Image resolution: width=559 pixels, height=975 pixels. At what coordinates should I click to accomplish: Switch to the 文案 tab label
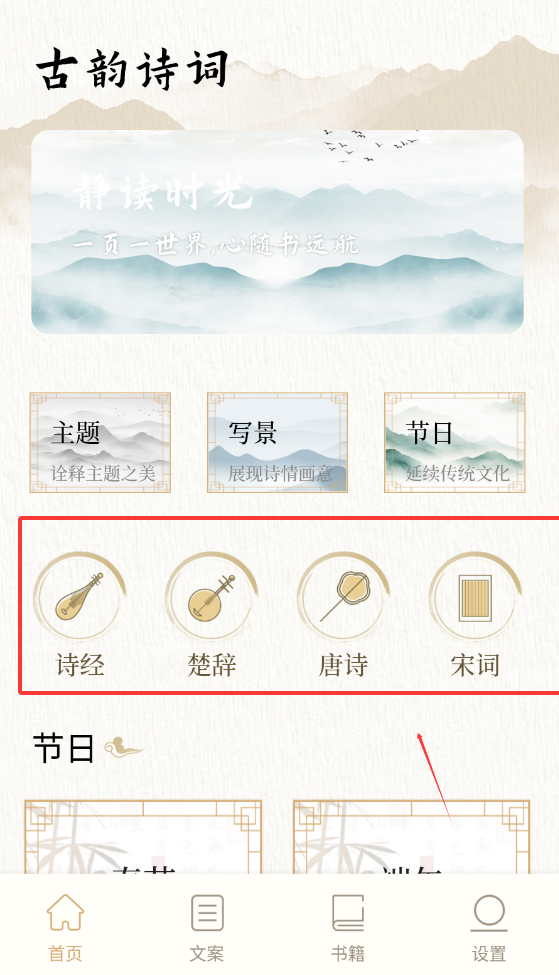pyautogui.click(x=206, y=953)
